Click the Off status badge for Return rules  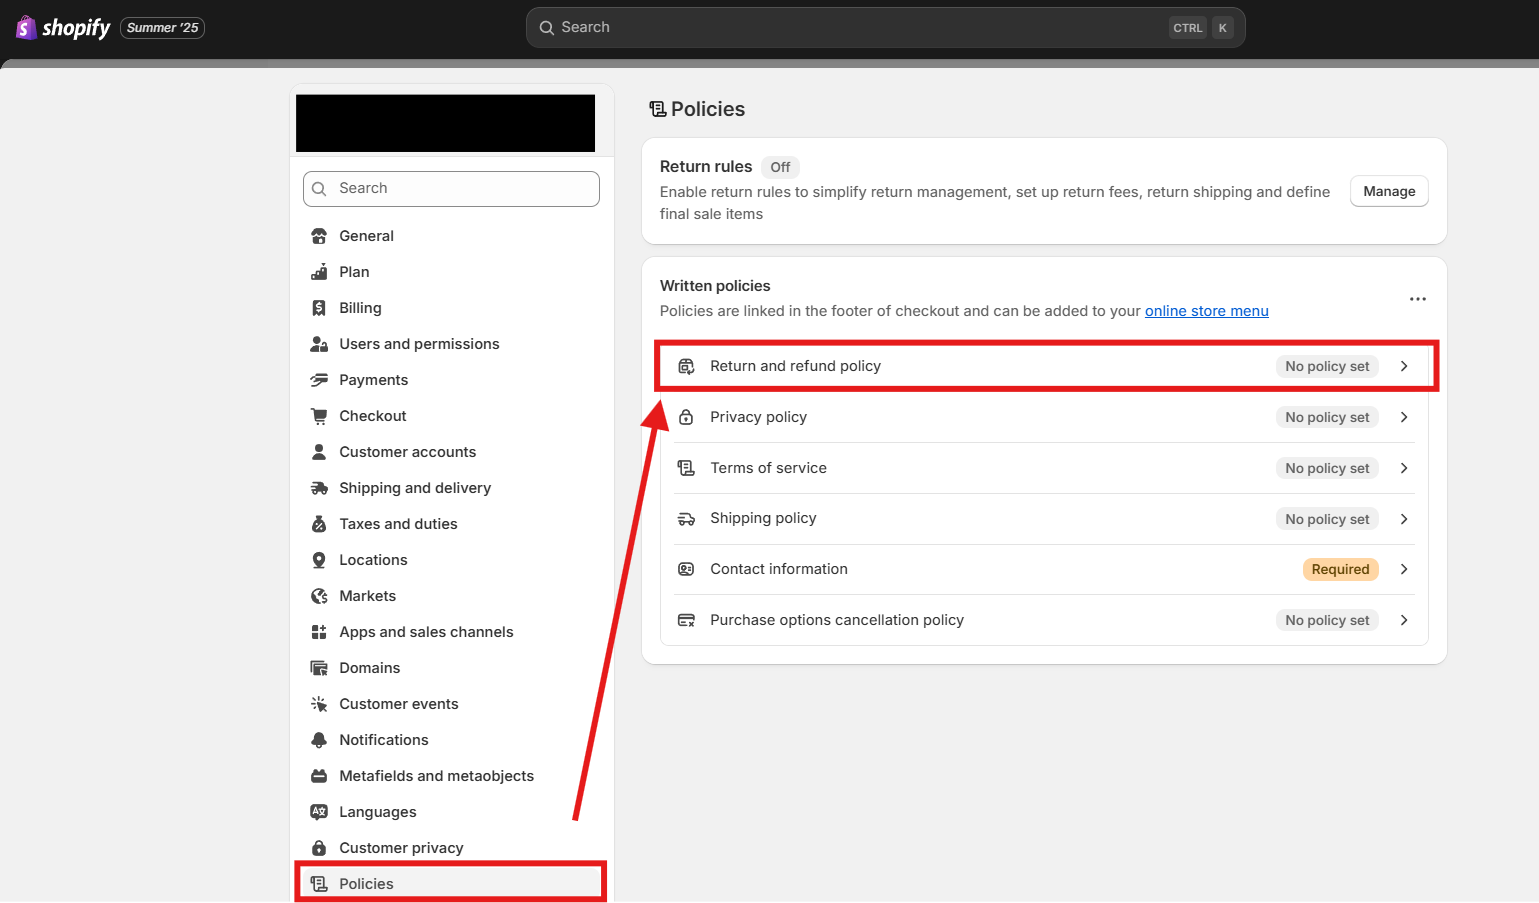click(780, 167)
